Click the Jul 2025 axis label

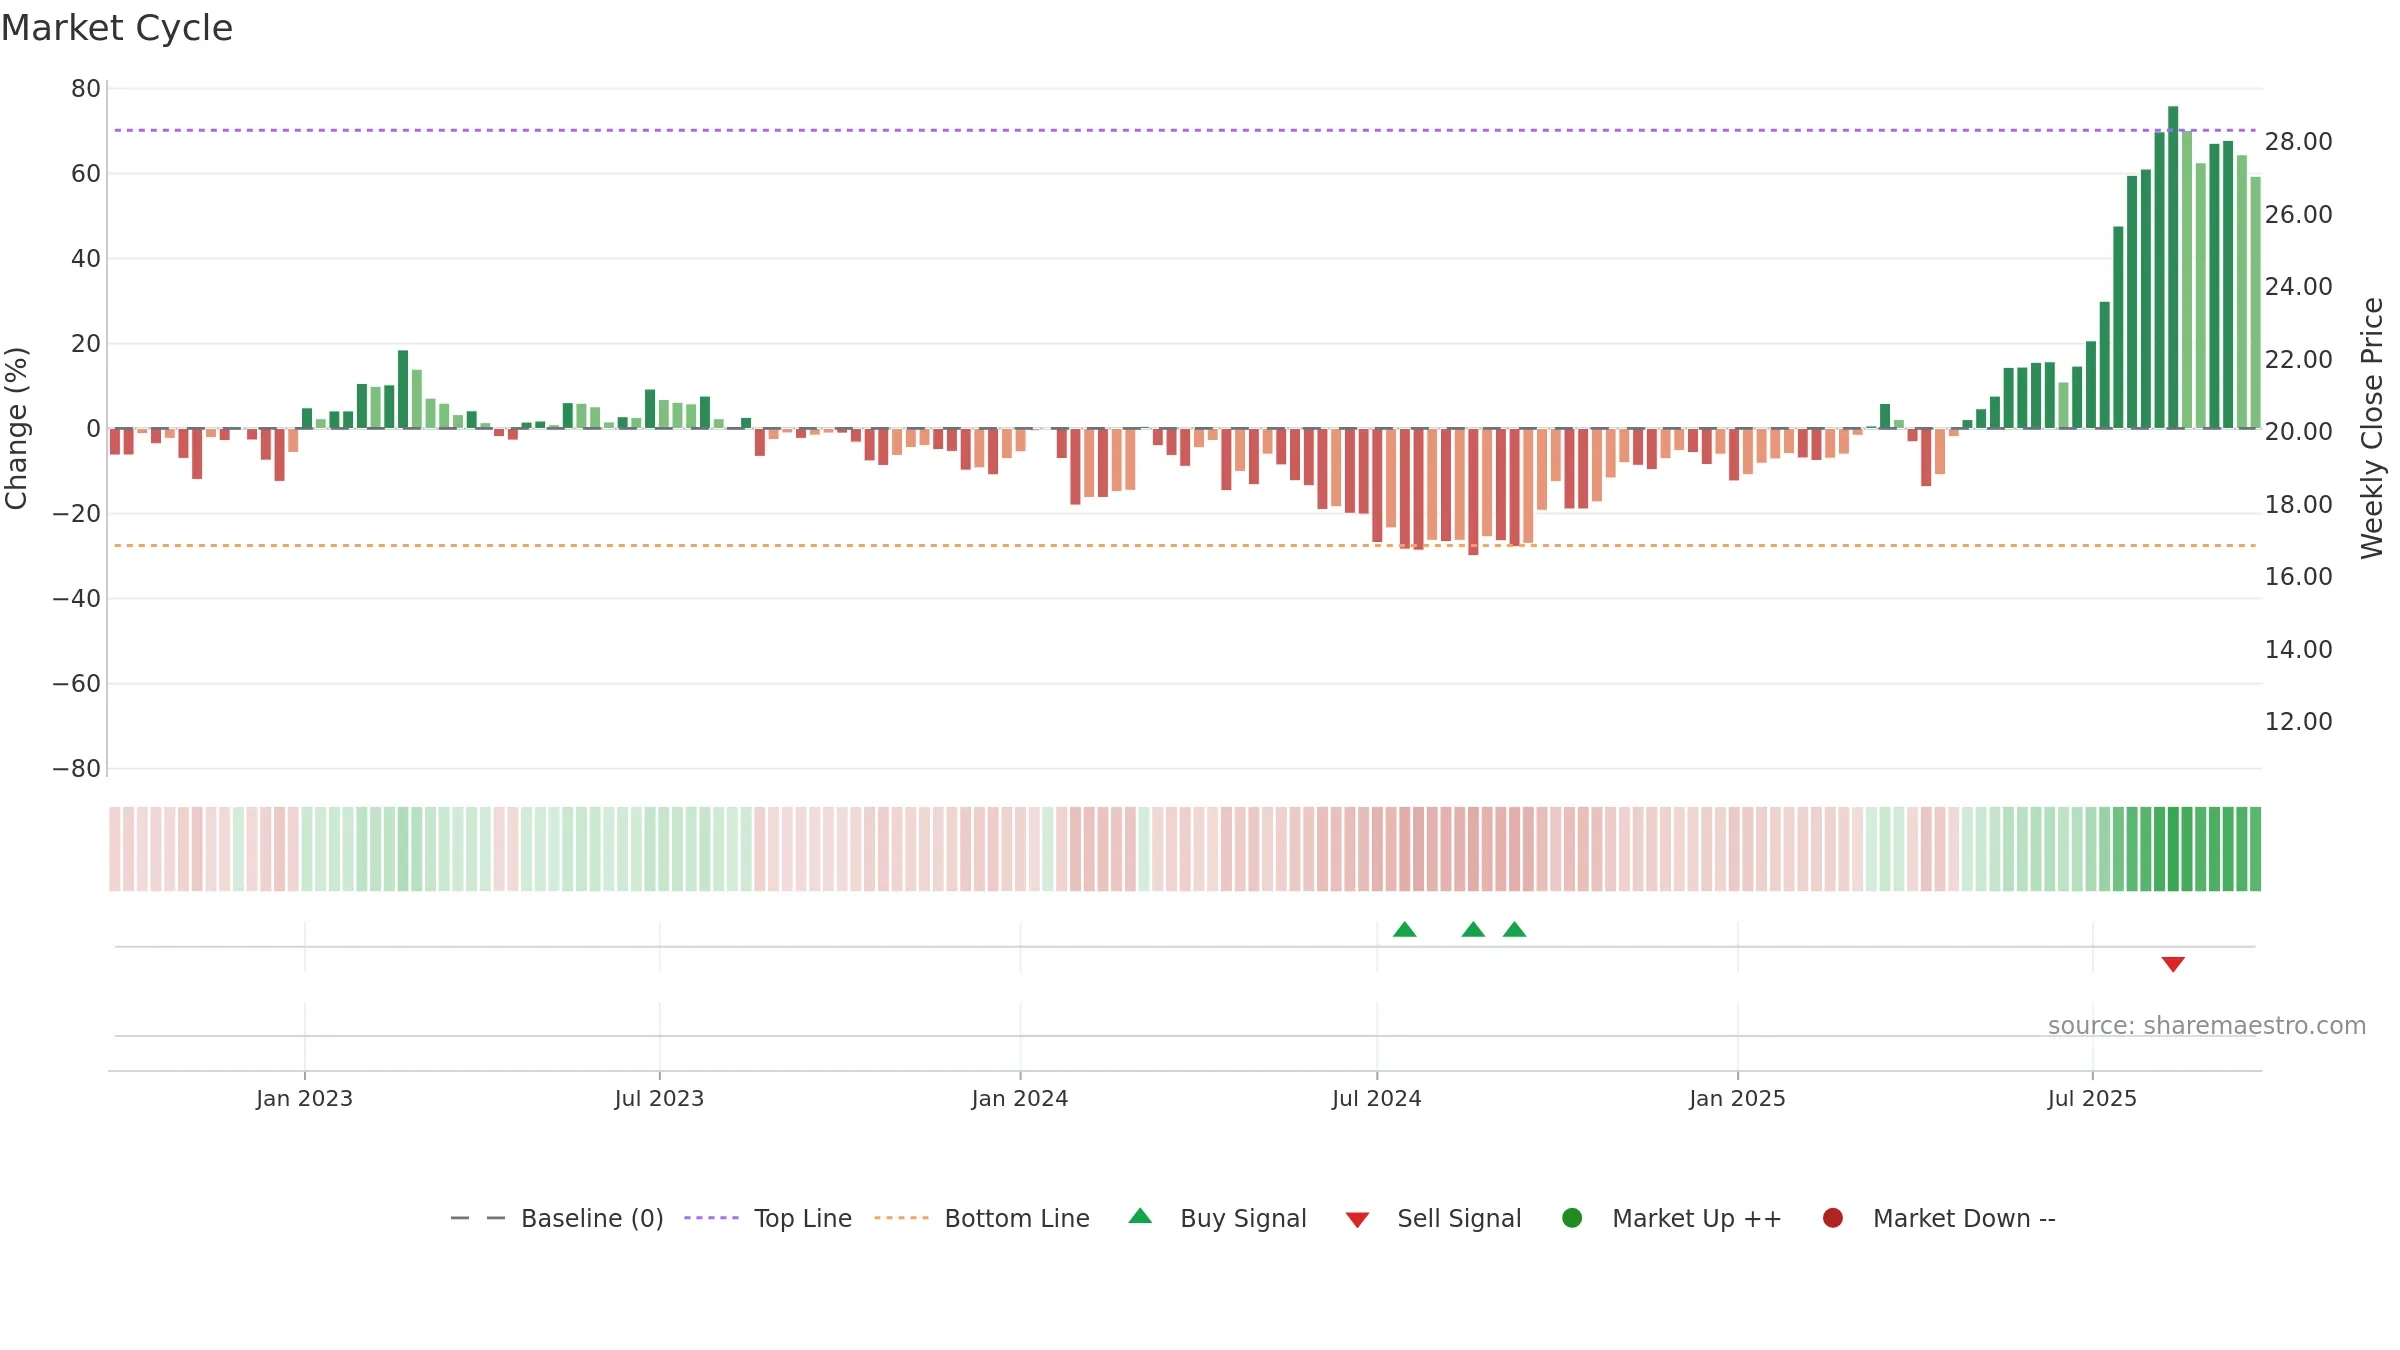pos(2092,1098)
